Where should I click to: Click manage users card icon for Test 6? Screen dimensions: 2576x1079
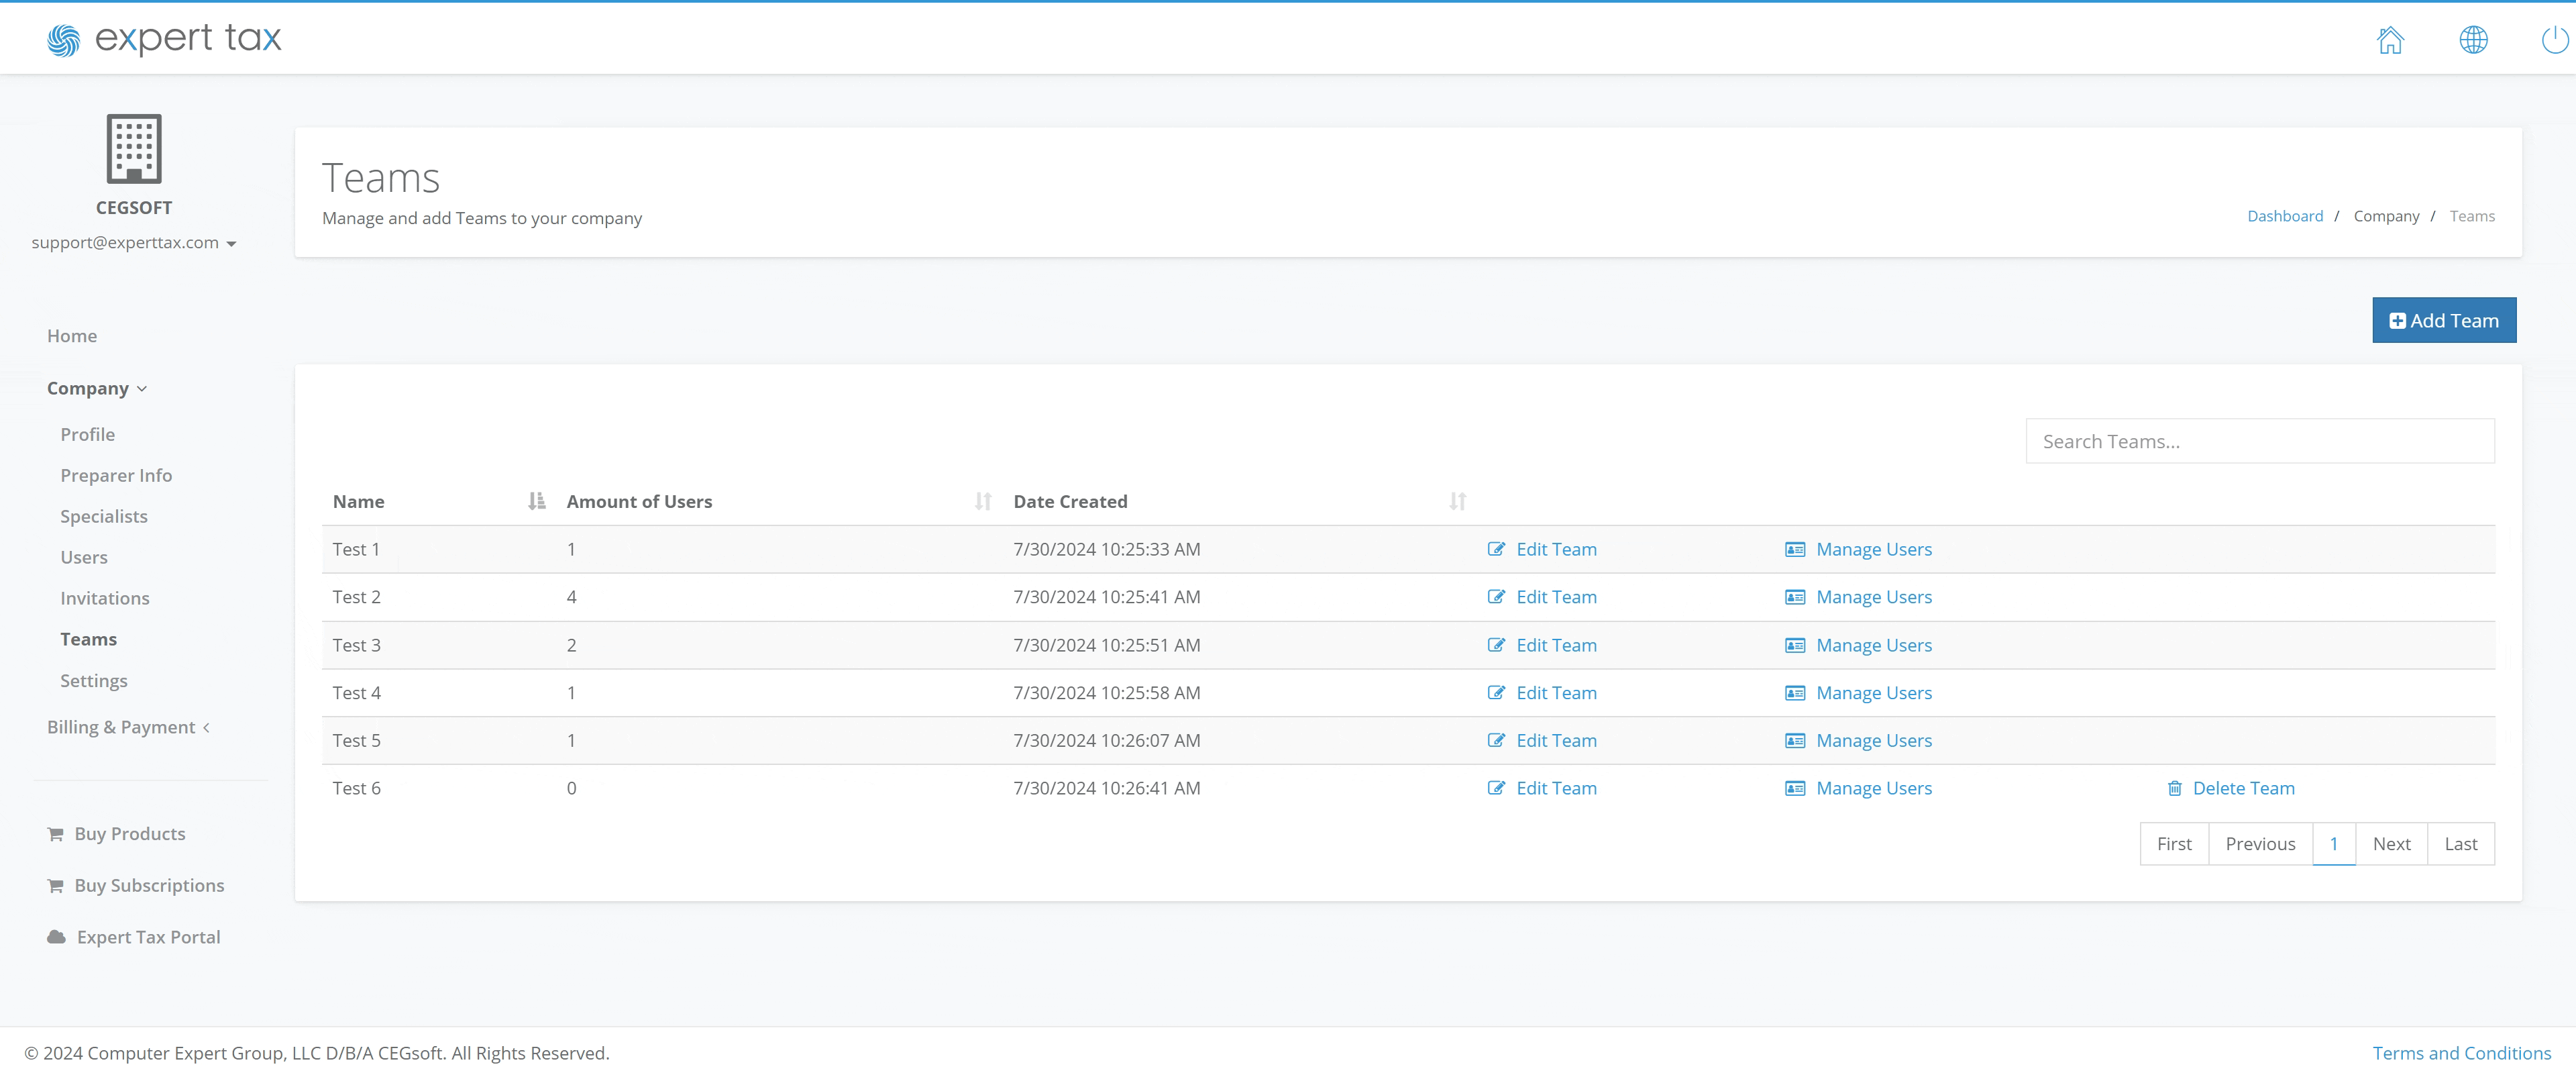point(1795,788)
